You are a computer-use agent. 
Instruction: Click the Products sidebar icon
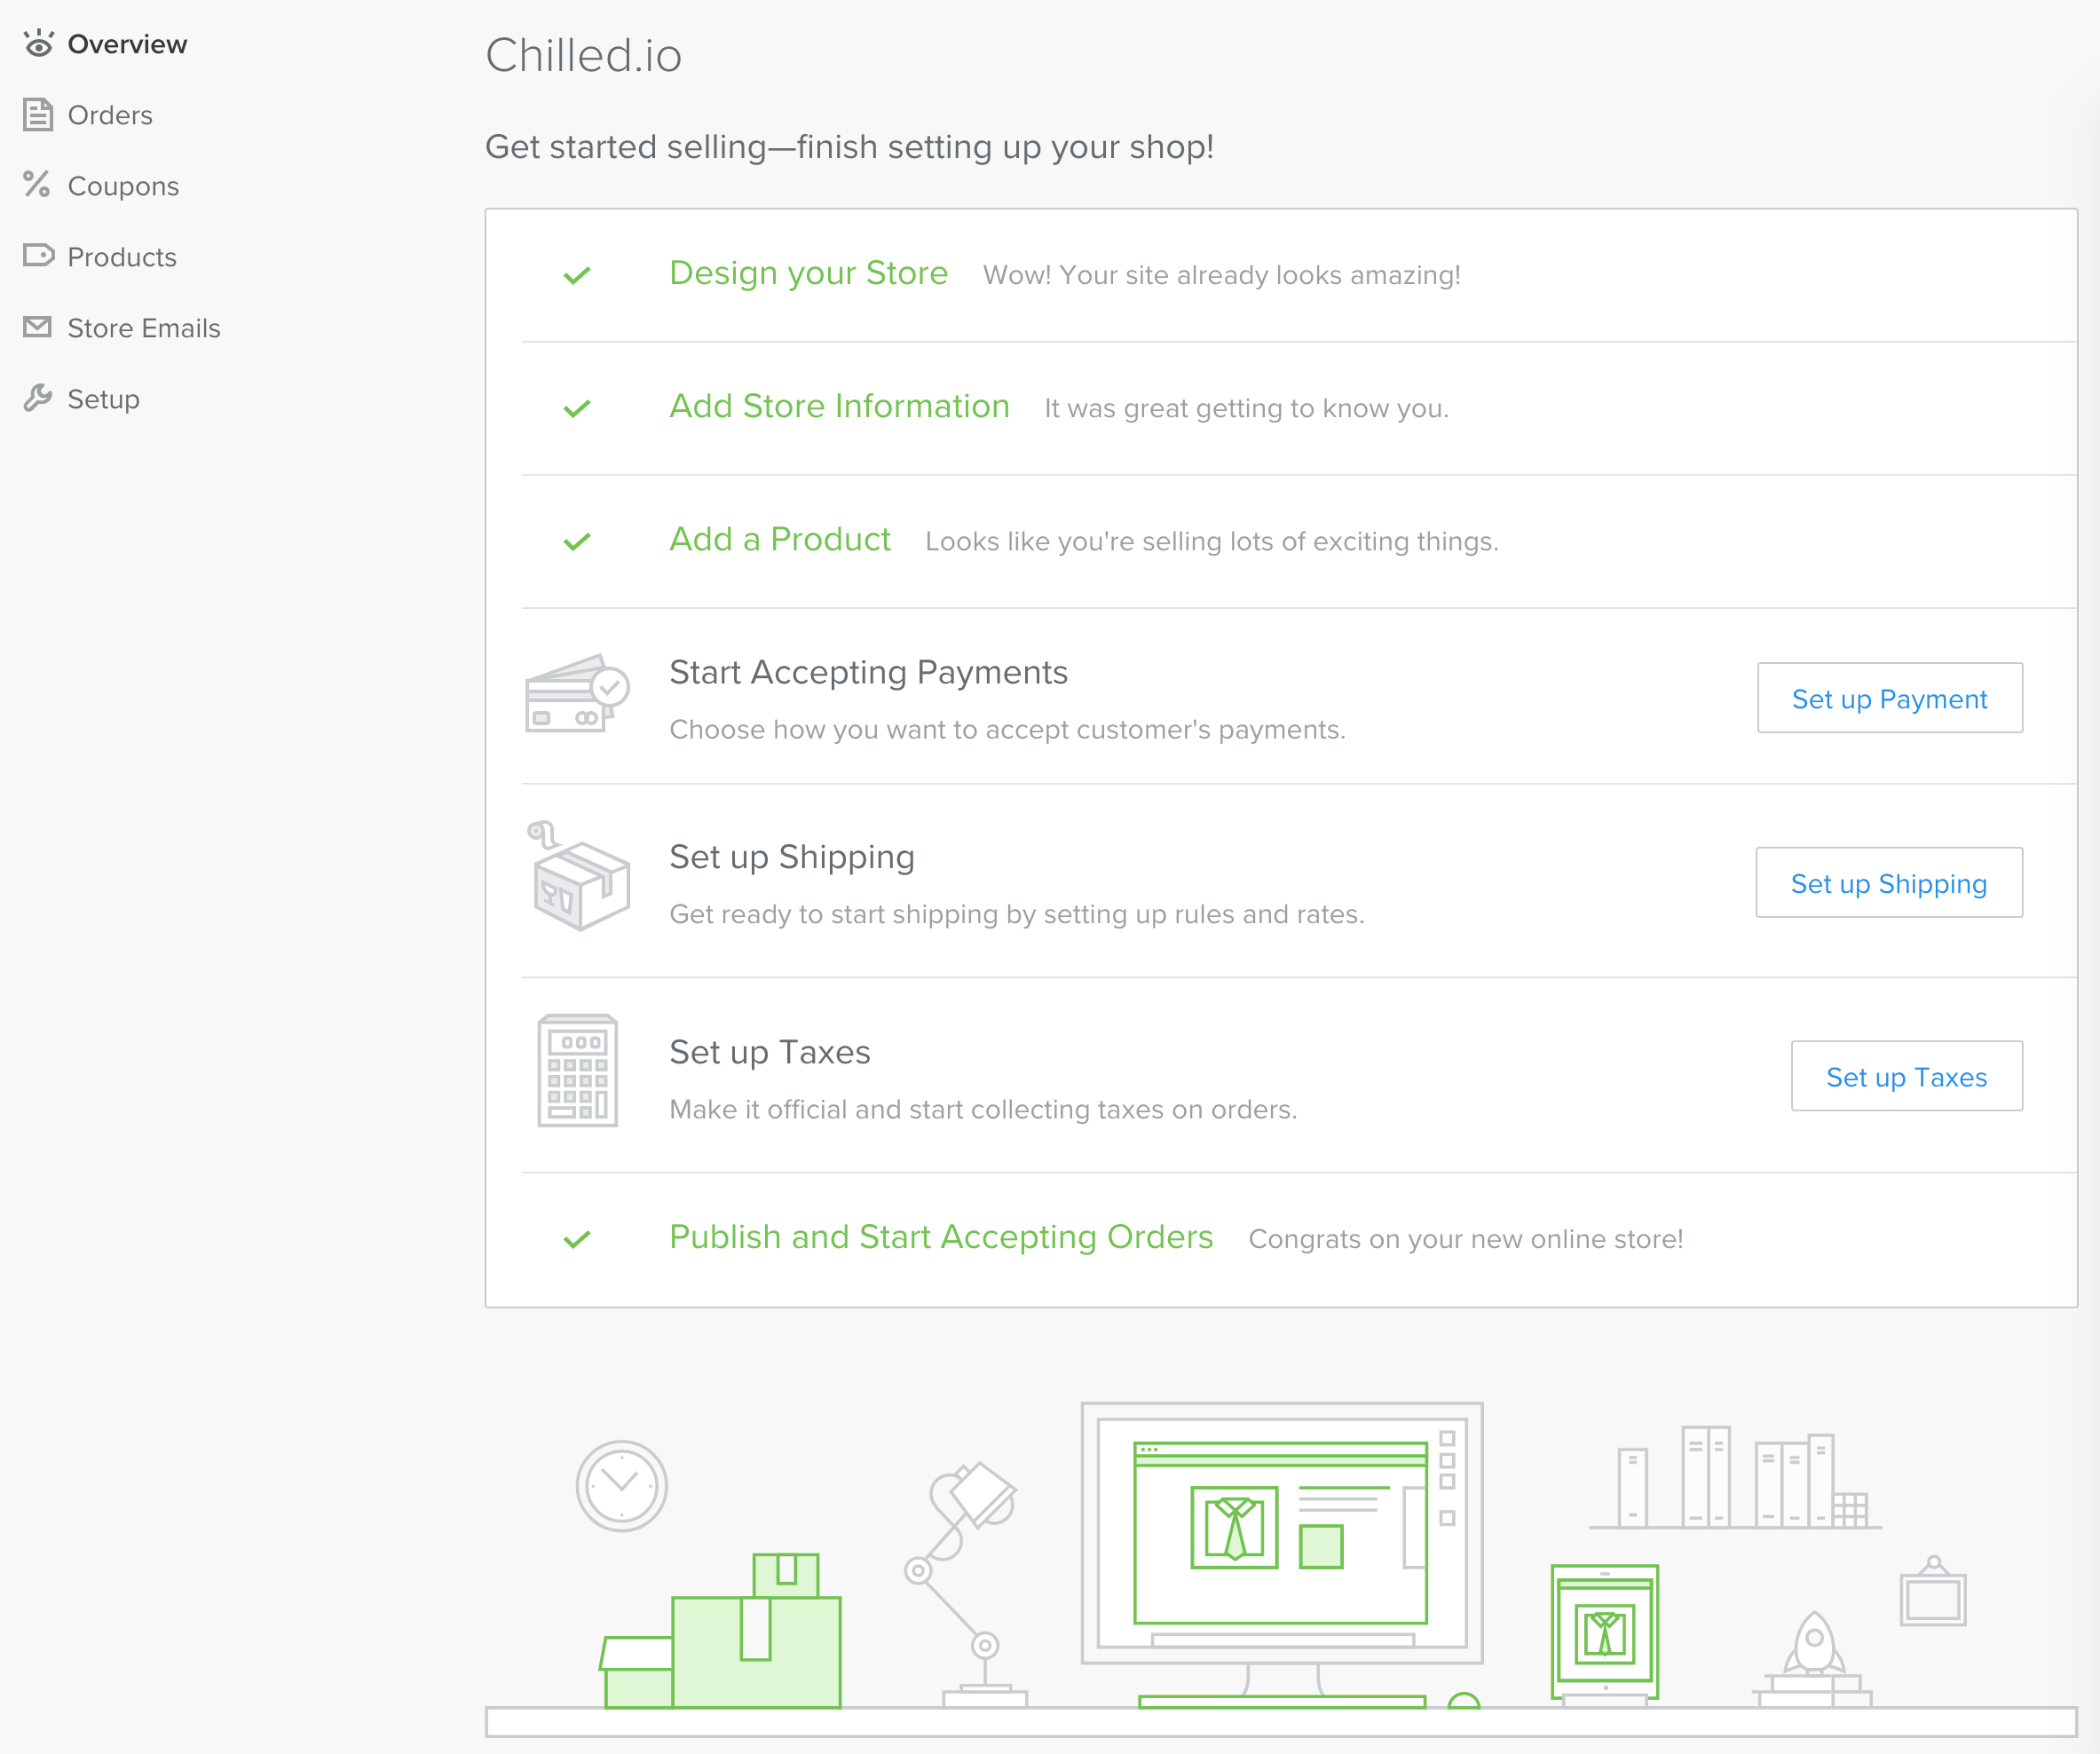[38, 255]
